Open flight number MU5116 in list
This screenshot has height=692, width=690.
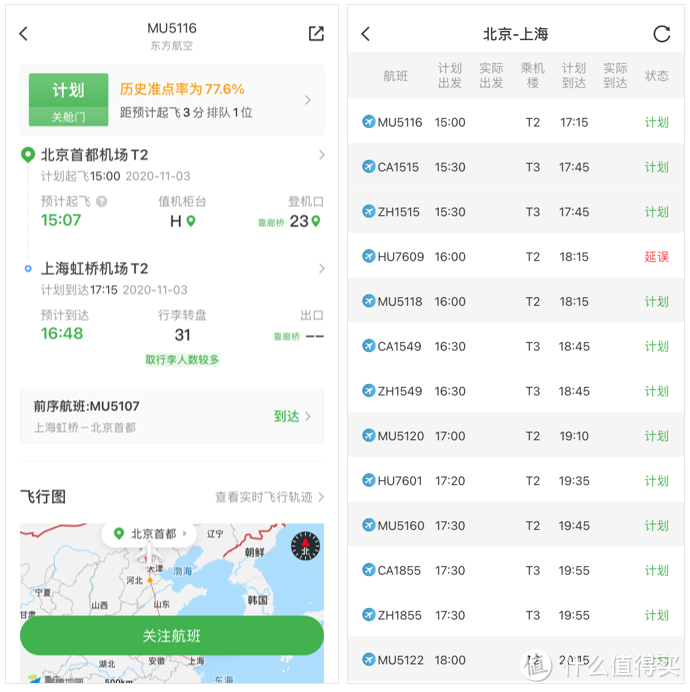click(400, 122)
